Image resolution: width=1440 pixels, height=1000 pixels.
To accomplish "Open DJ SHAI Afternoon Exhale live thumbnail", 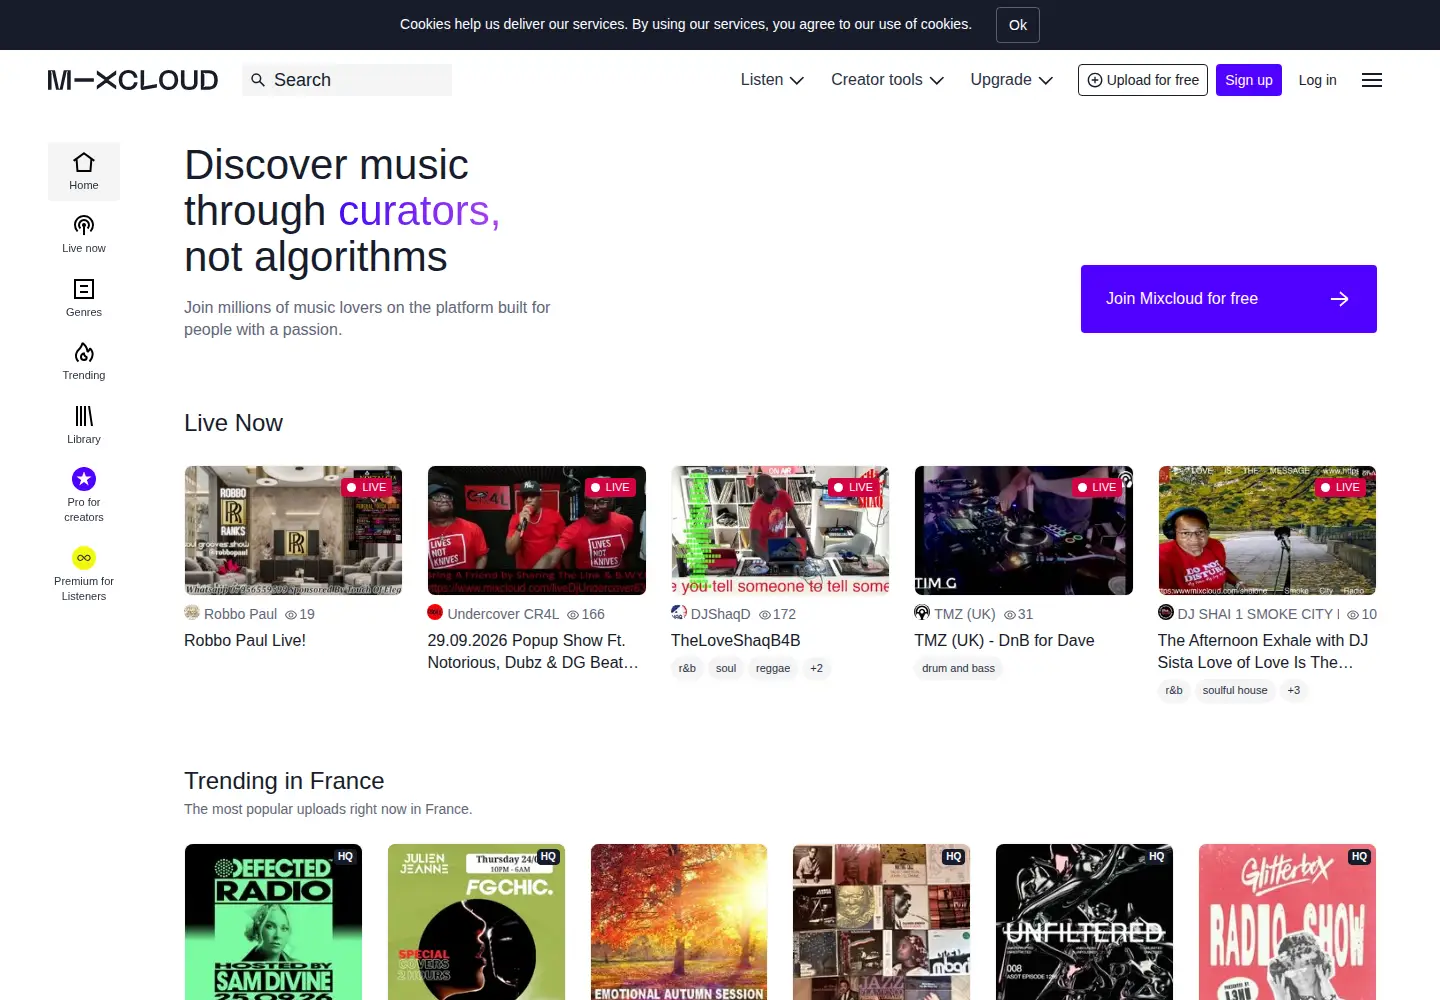I will [1267, 530].
